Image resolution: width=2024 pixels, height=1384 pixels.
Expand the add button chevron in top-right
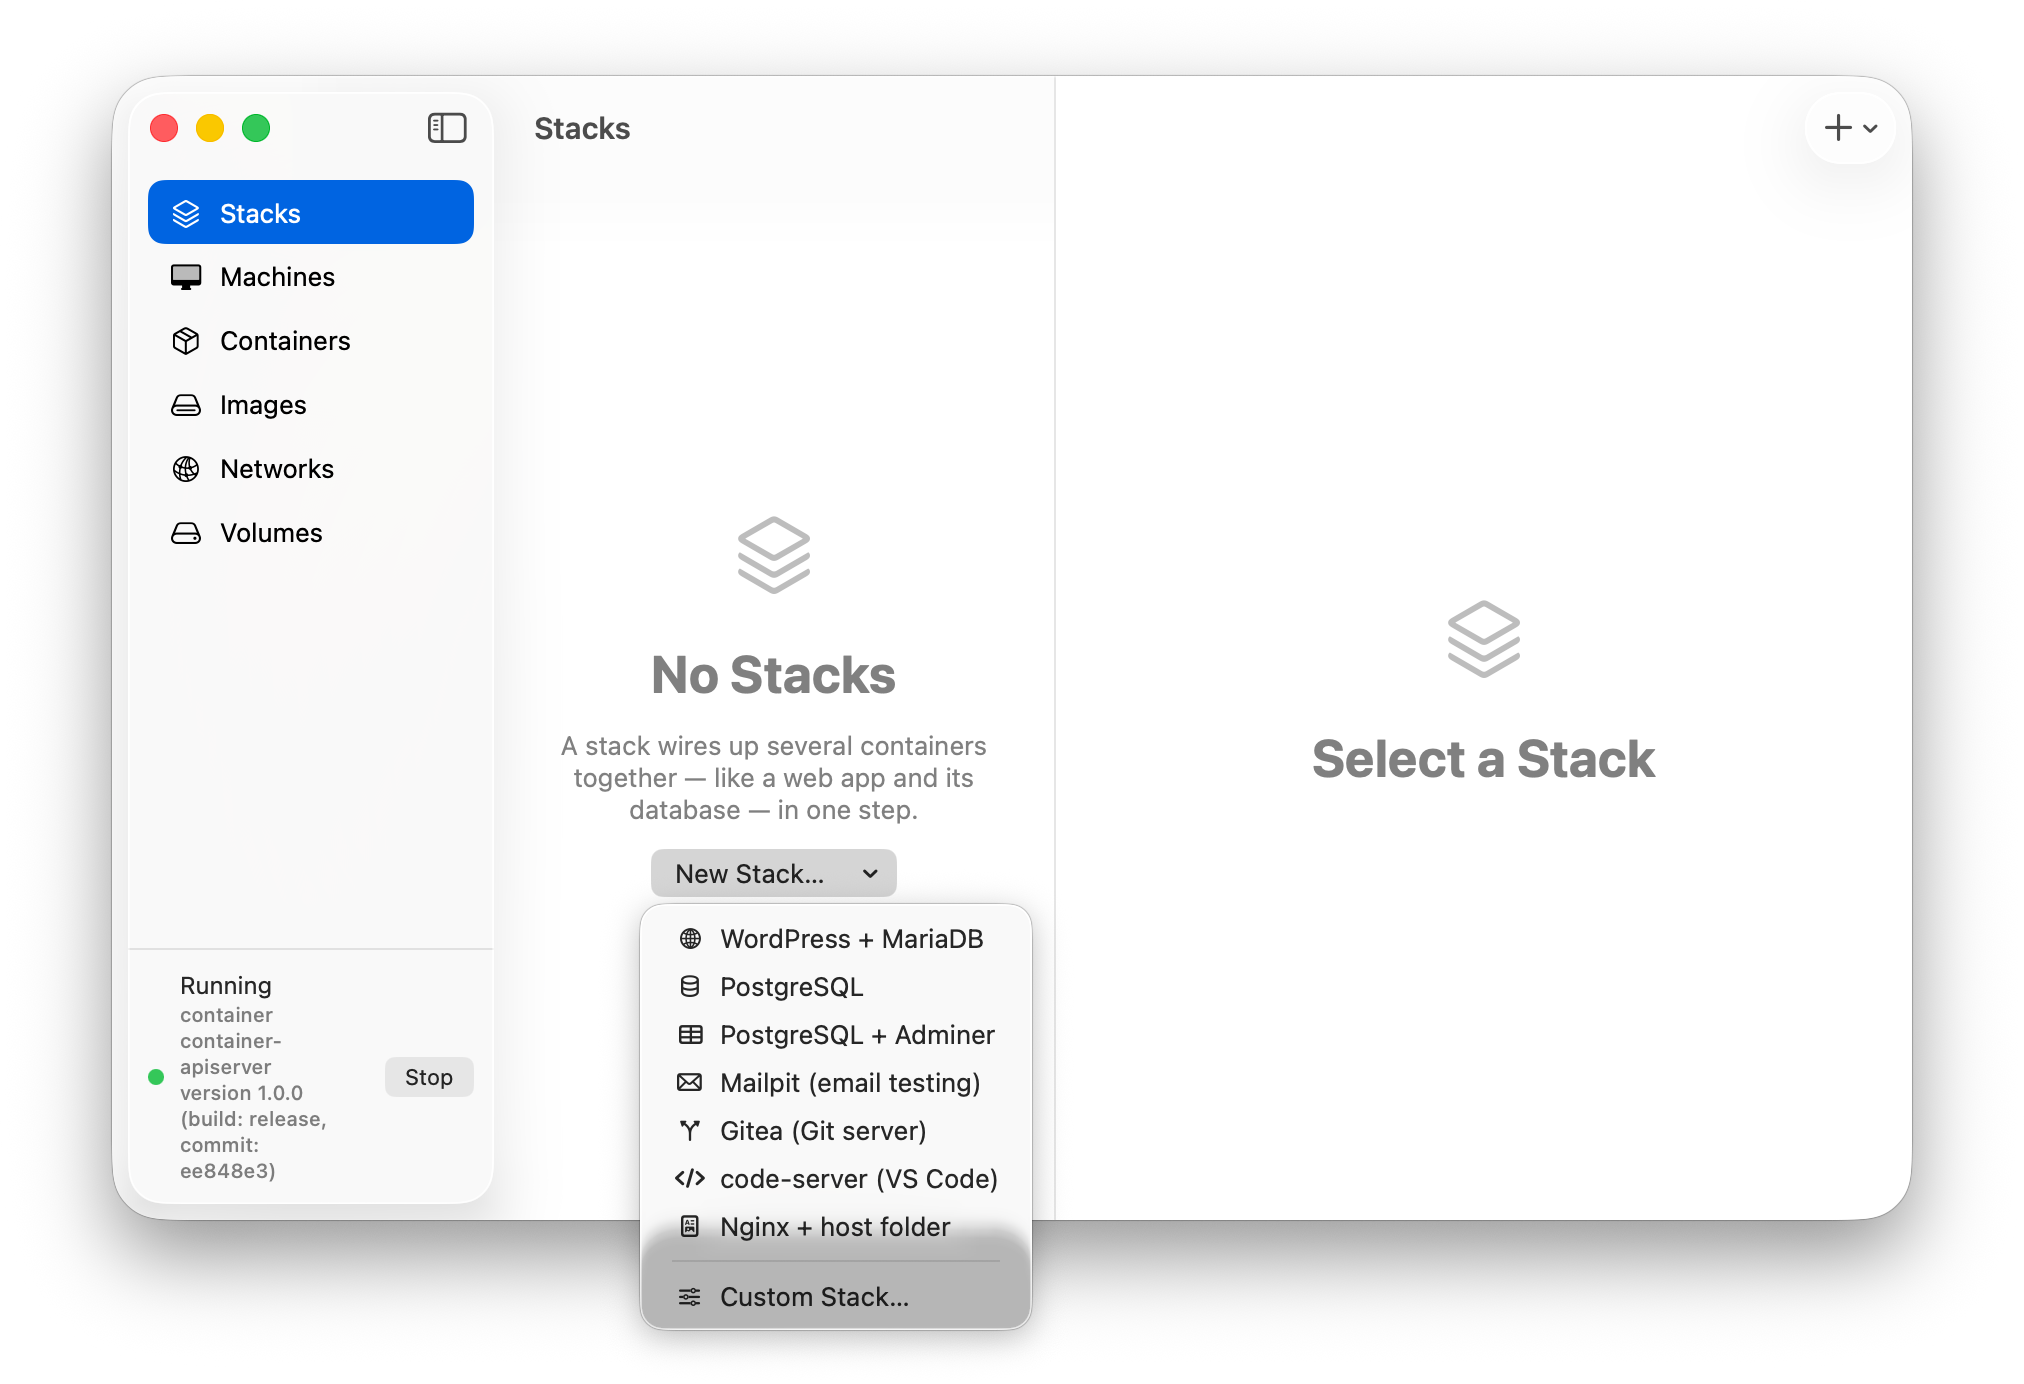(1871, 129)
